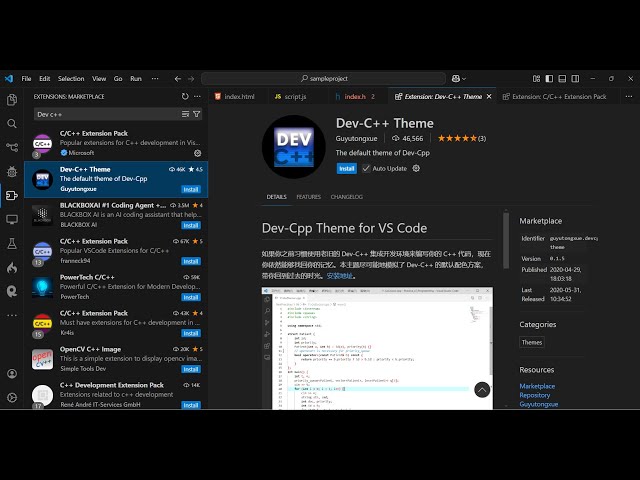Expand the hidden menu bar items ellipsis
Viewport: 640px width, 480px height.
152,78
